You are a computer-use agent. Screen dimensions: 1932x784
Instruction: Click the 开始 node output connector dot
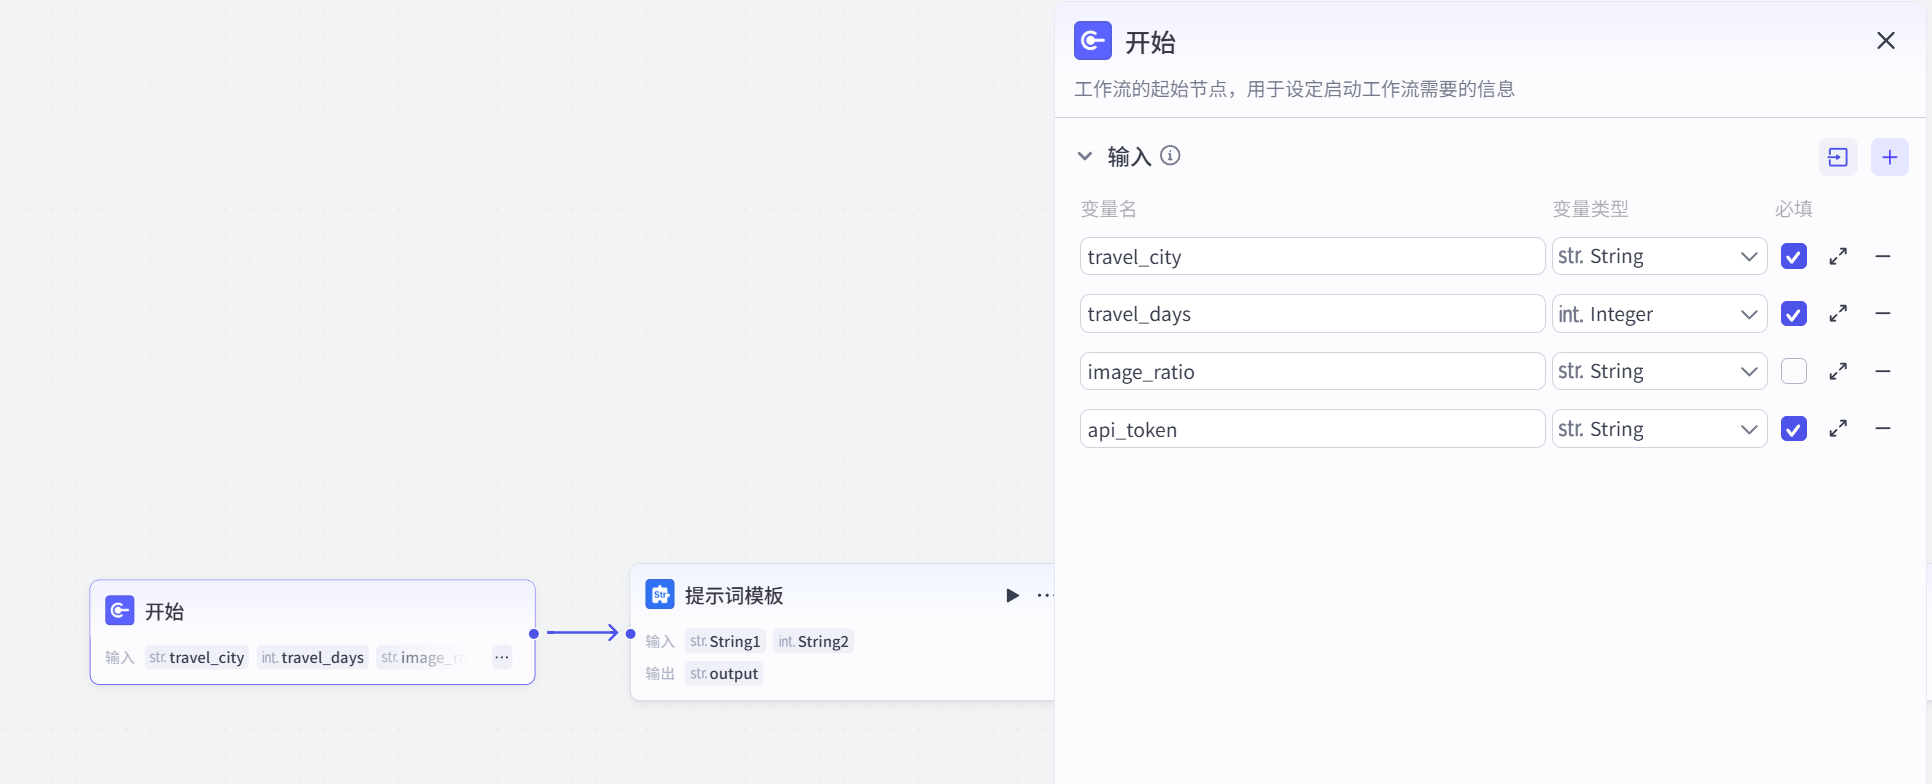[x=534, y=633]
